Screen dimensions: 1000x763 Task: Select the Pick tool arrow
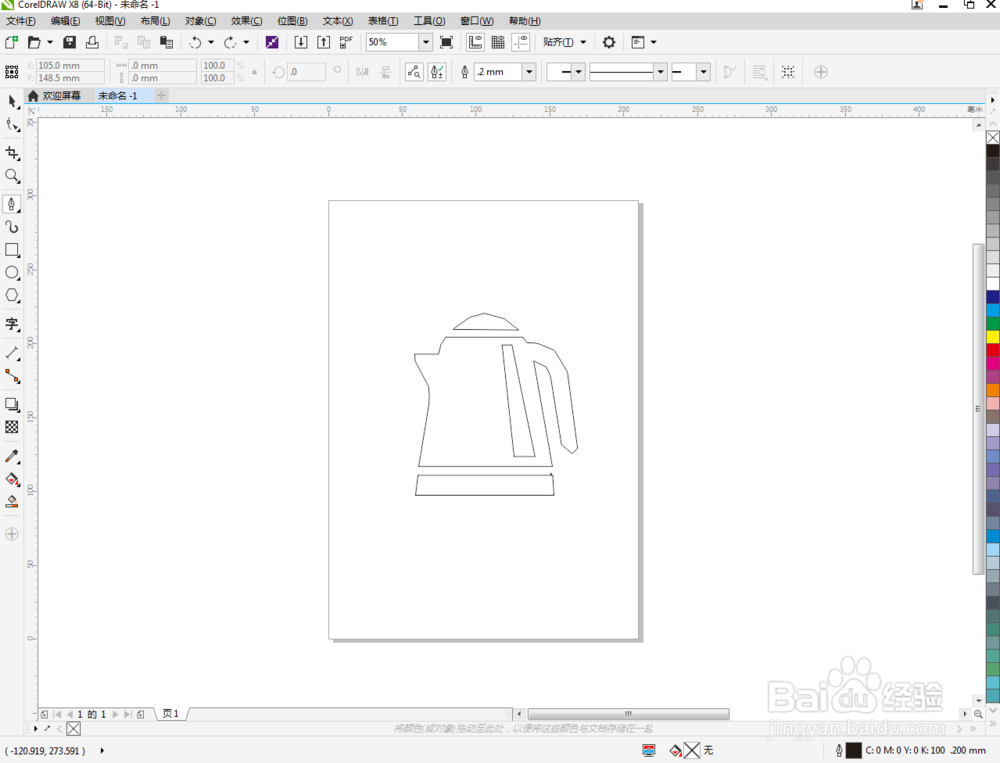click(x=12, y=102)
